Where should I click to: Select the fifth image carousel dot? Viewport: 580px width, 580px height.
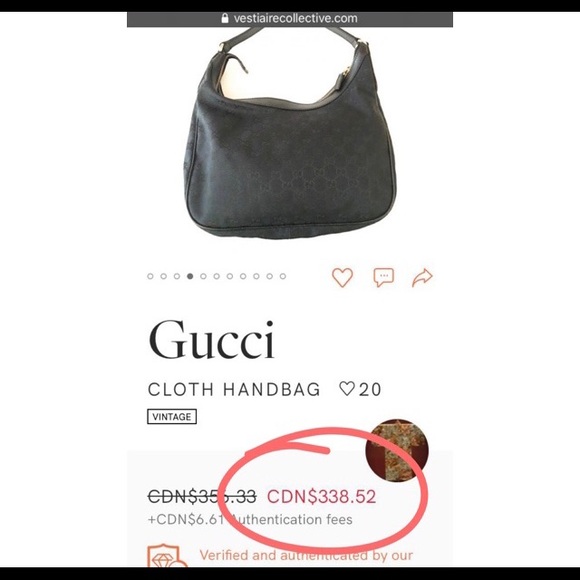point(203,276)
